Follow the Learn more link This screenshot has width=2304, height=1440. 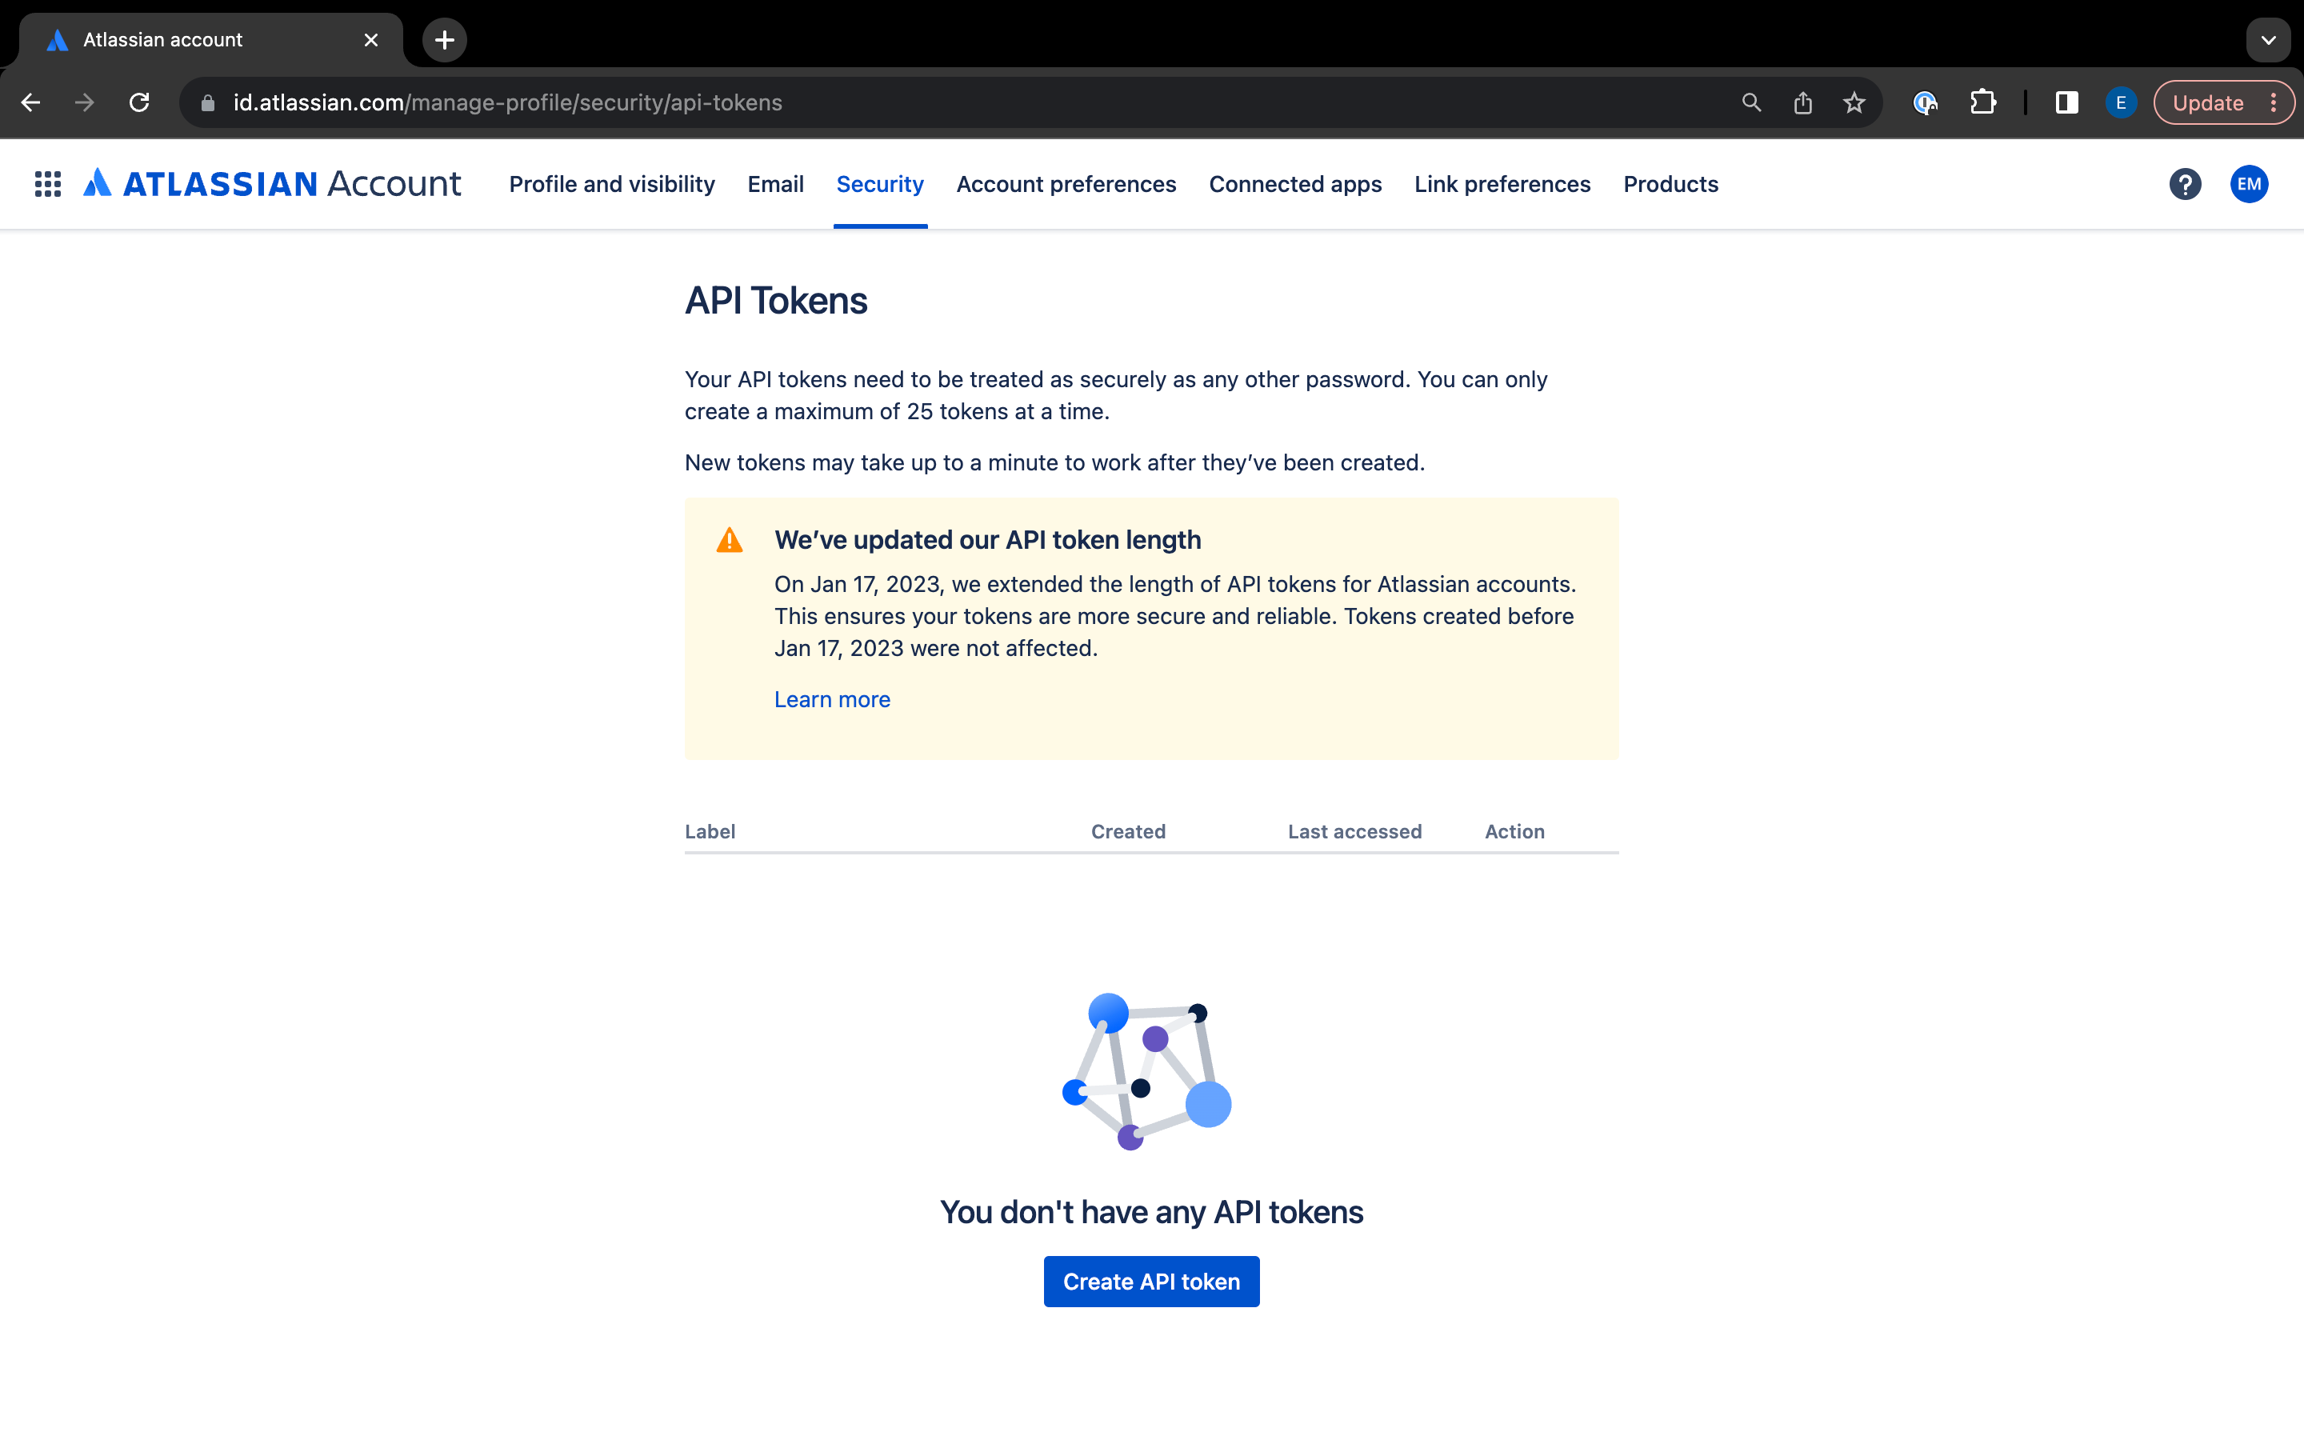pos(831,699)
